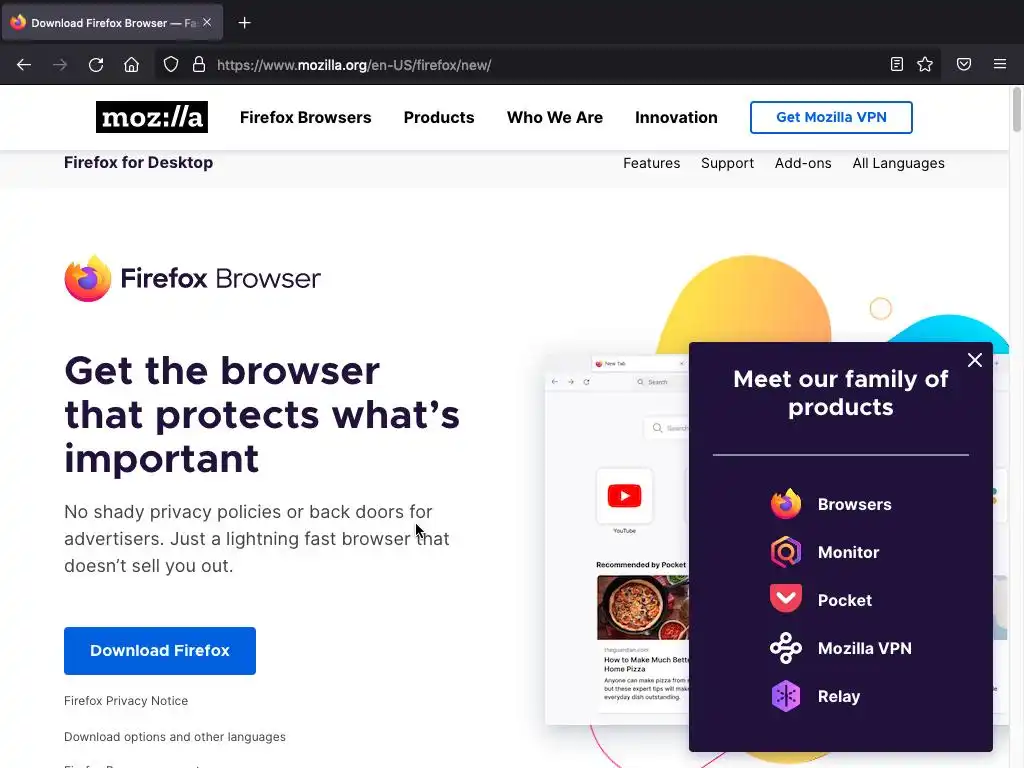Click the Mozilla VPN product icon

(786, 648)
